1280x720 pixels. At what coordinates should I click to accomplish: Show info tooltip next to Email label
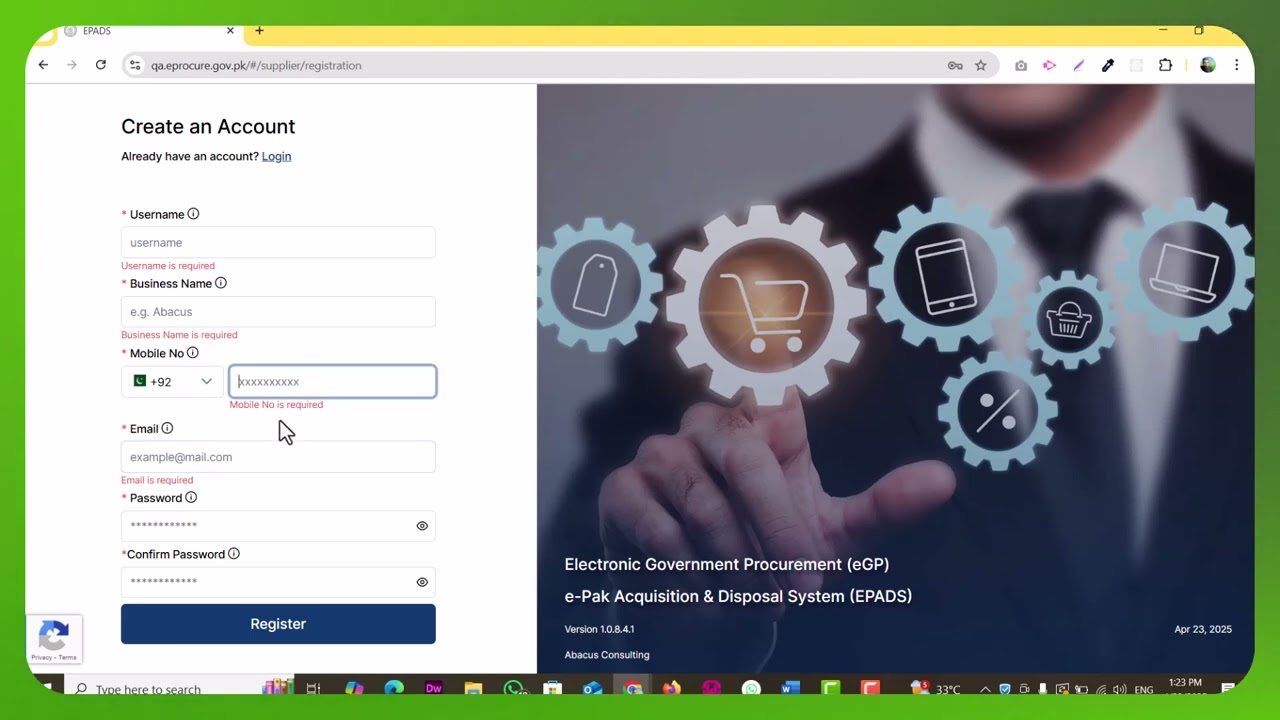coord(167,428)
